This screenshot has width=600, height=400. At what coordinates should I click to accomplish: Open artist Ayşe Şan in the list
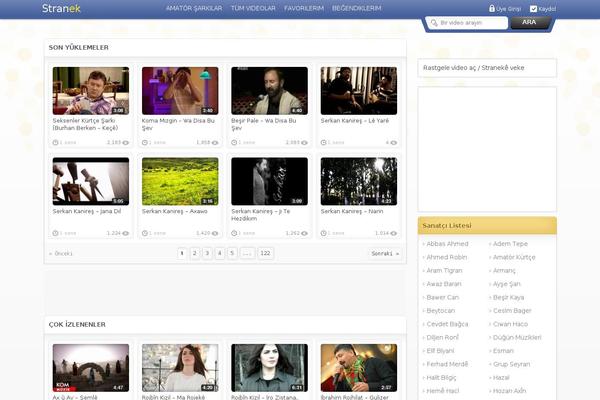tap(507, 284)
